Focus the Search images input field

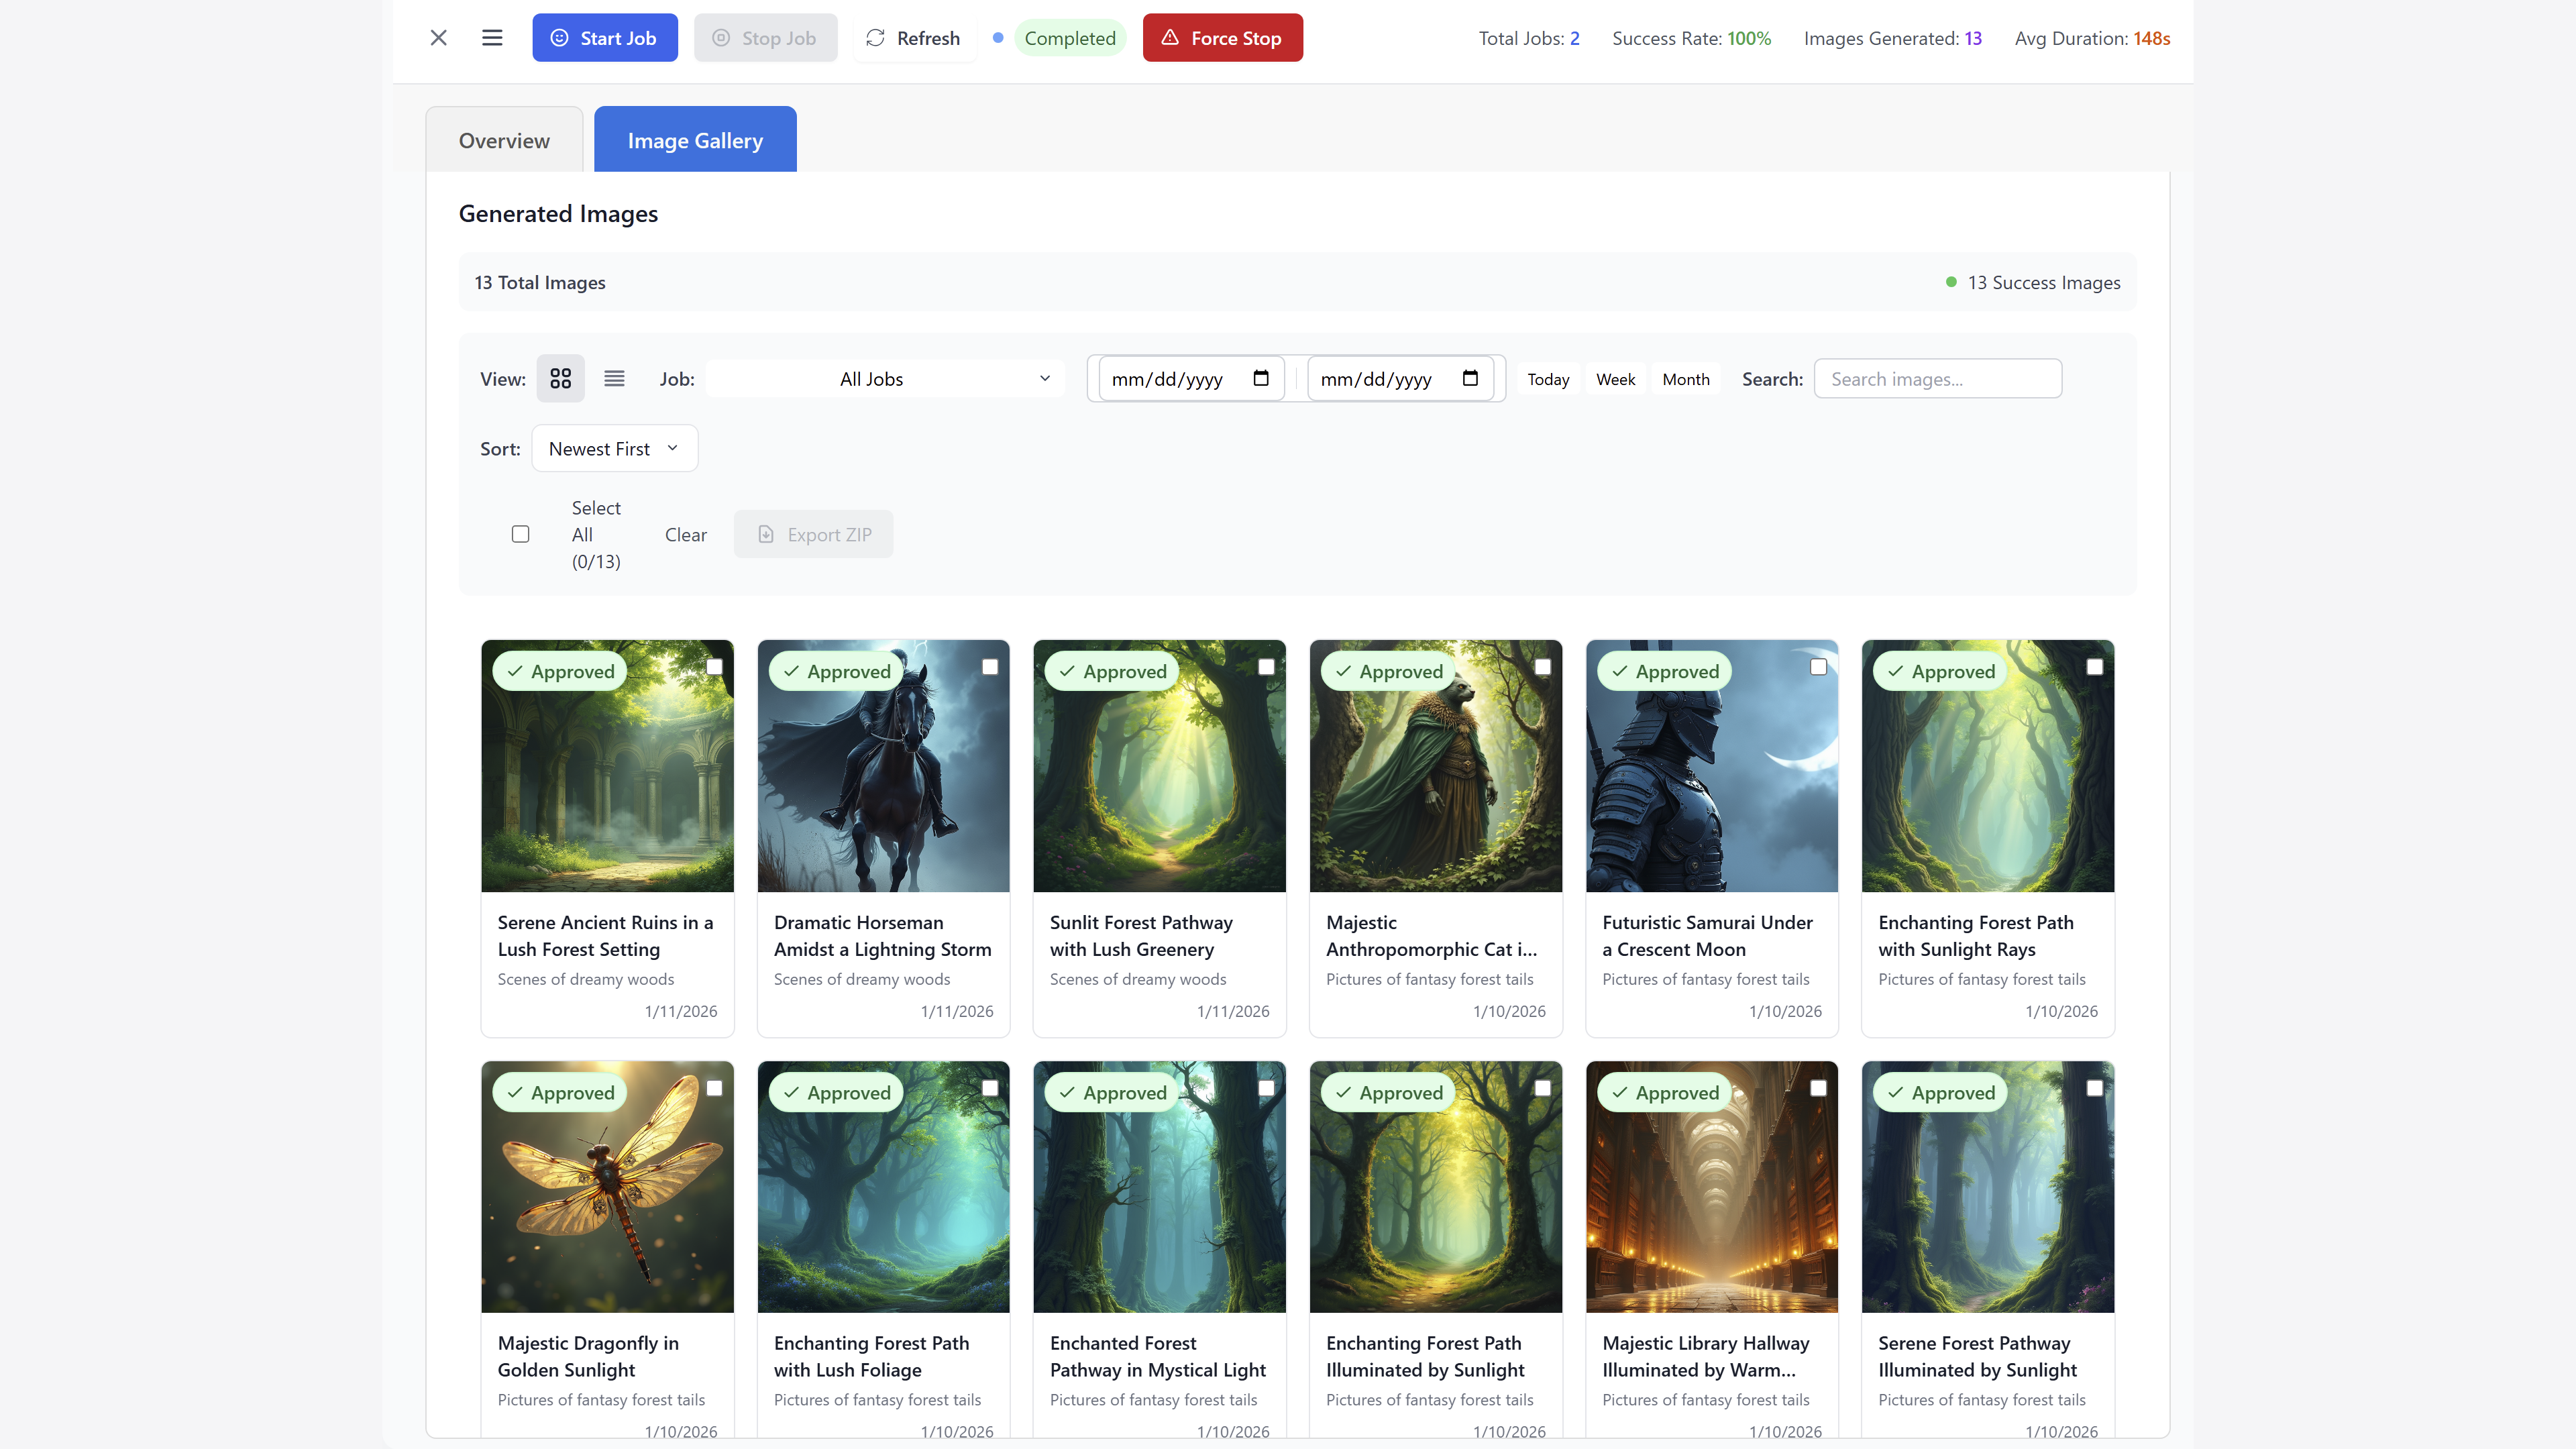tap(1937, 379)
